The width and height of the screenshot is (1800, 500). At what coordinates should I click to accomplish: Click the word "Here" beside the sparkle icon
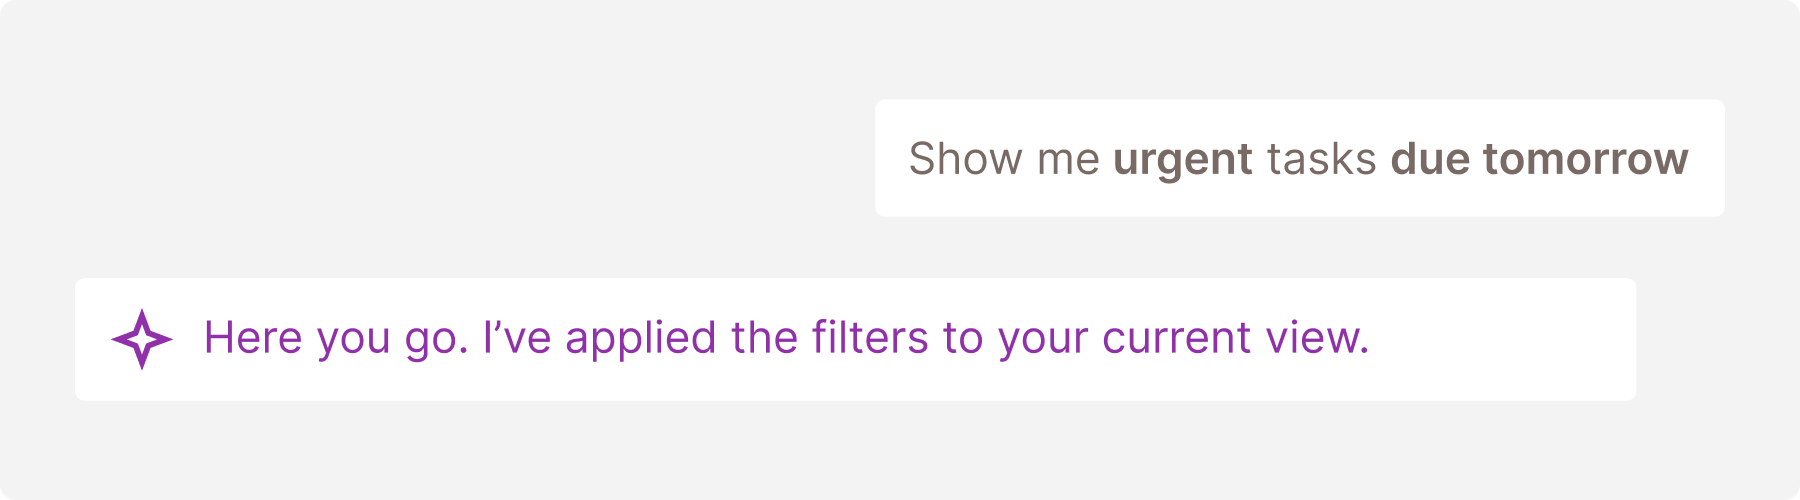[252, 338]
